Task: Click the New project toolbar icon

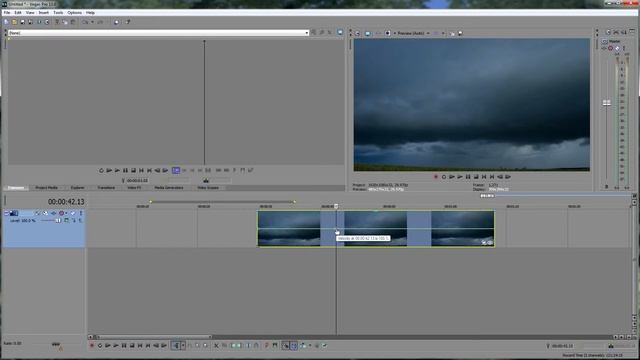Action: [x=6, y=22]
